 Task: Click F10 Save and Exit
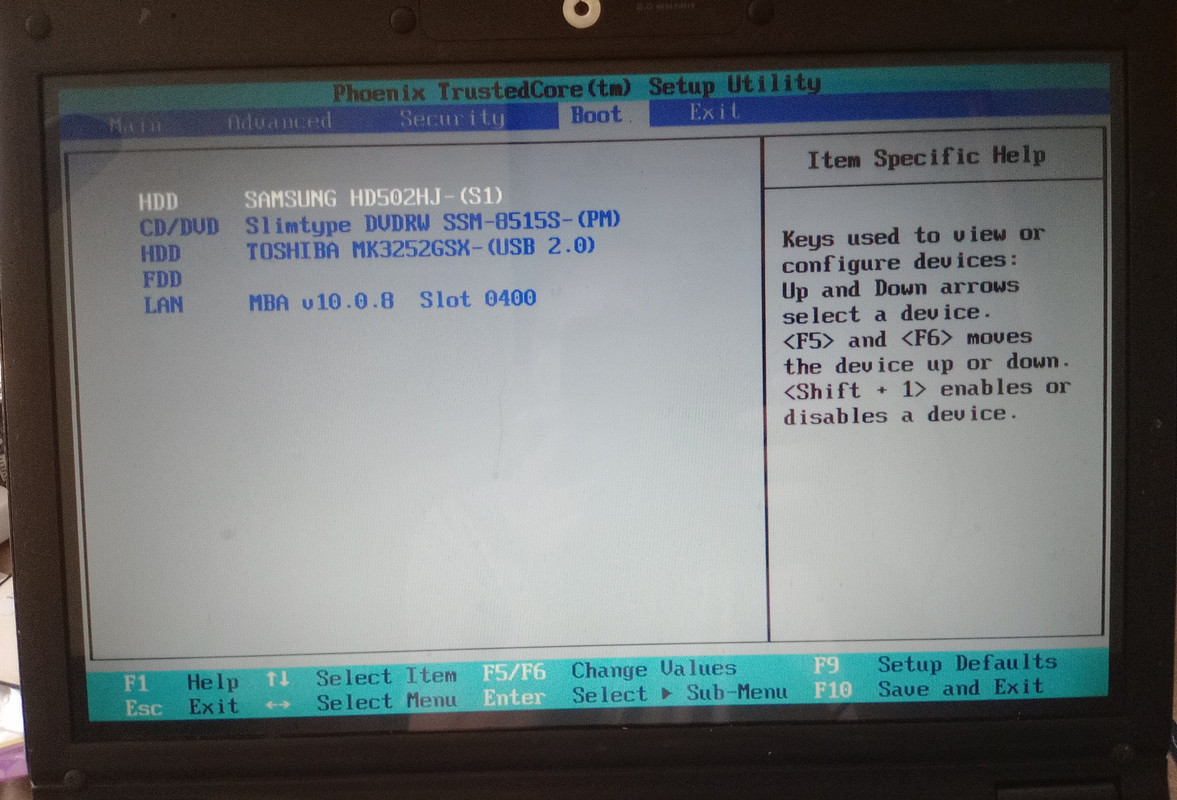coord(929,688)
